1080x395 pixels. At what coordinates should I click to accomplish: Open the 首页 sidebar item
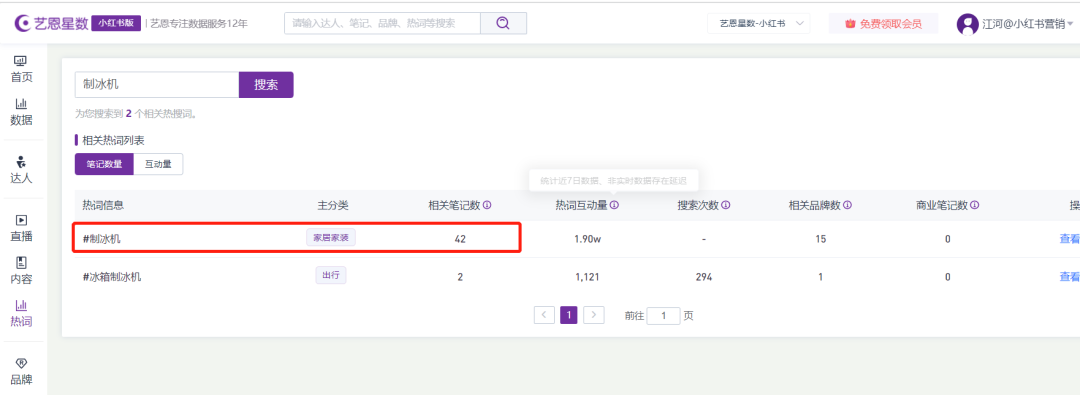point(21,70)
